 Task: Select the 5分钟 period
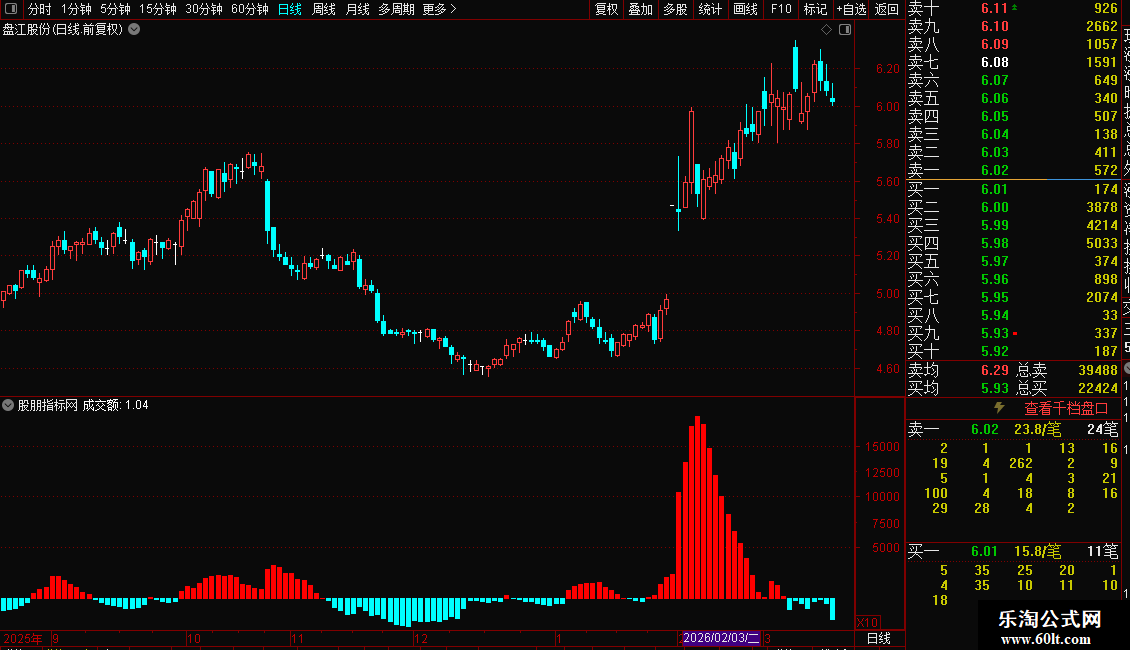(115, 9)
